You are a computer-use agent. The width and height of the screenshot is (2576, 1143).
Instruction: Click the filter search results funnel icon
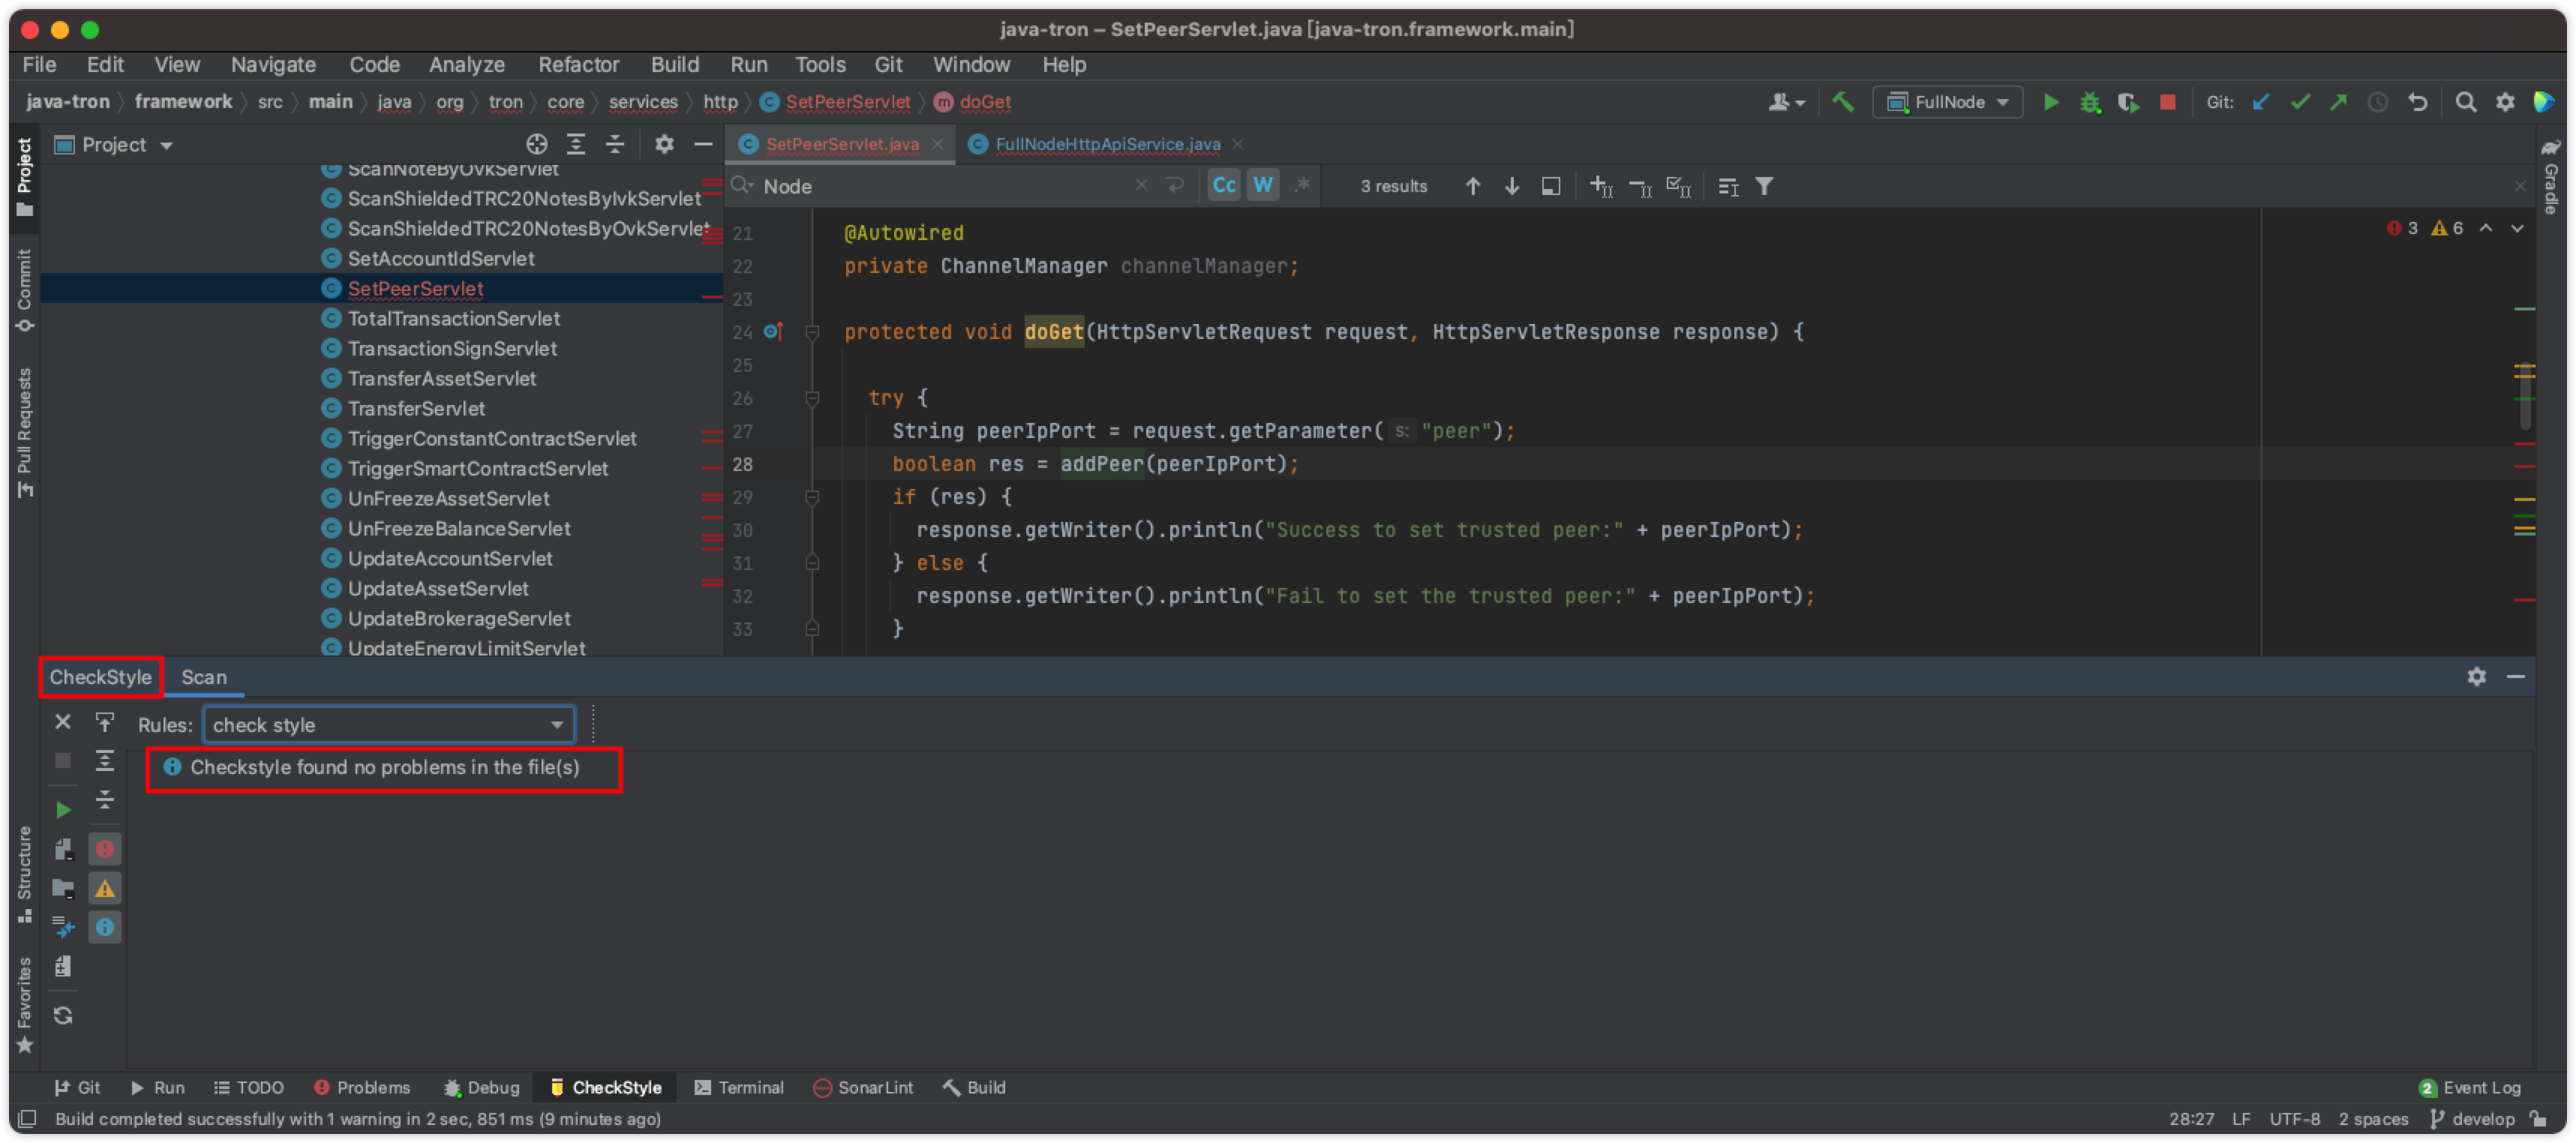[x=1764, y=186]
